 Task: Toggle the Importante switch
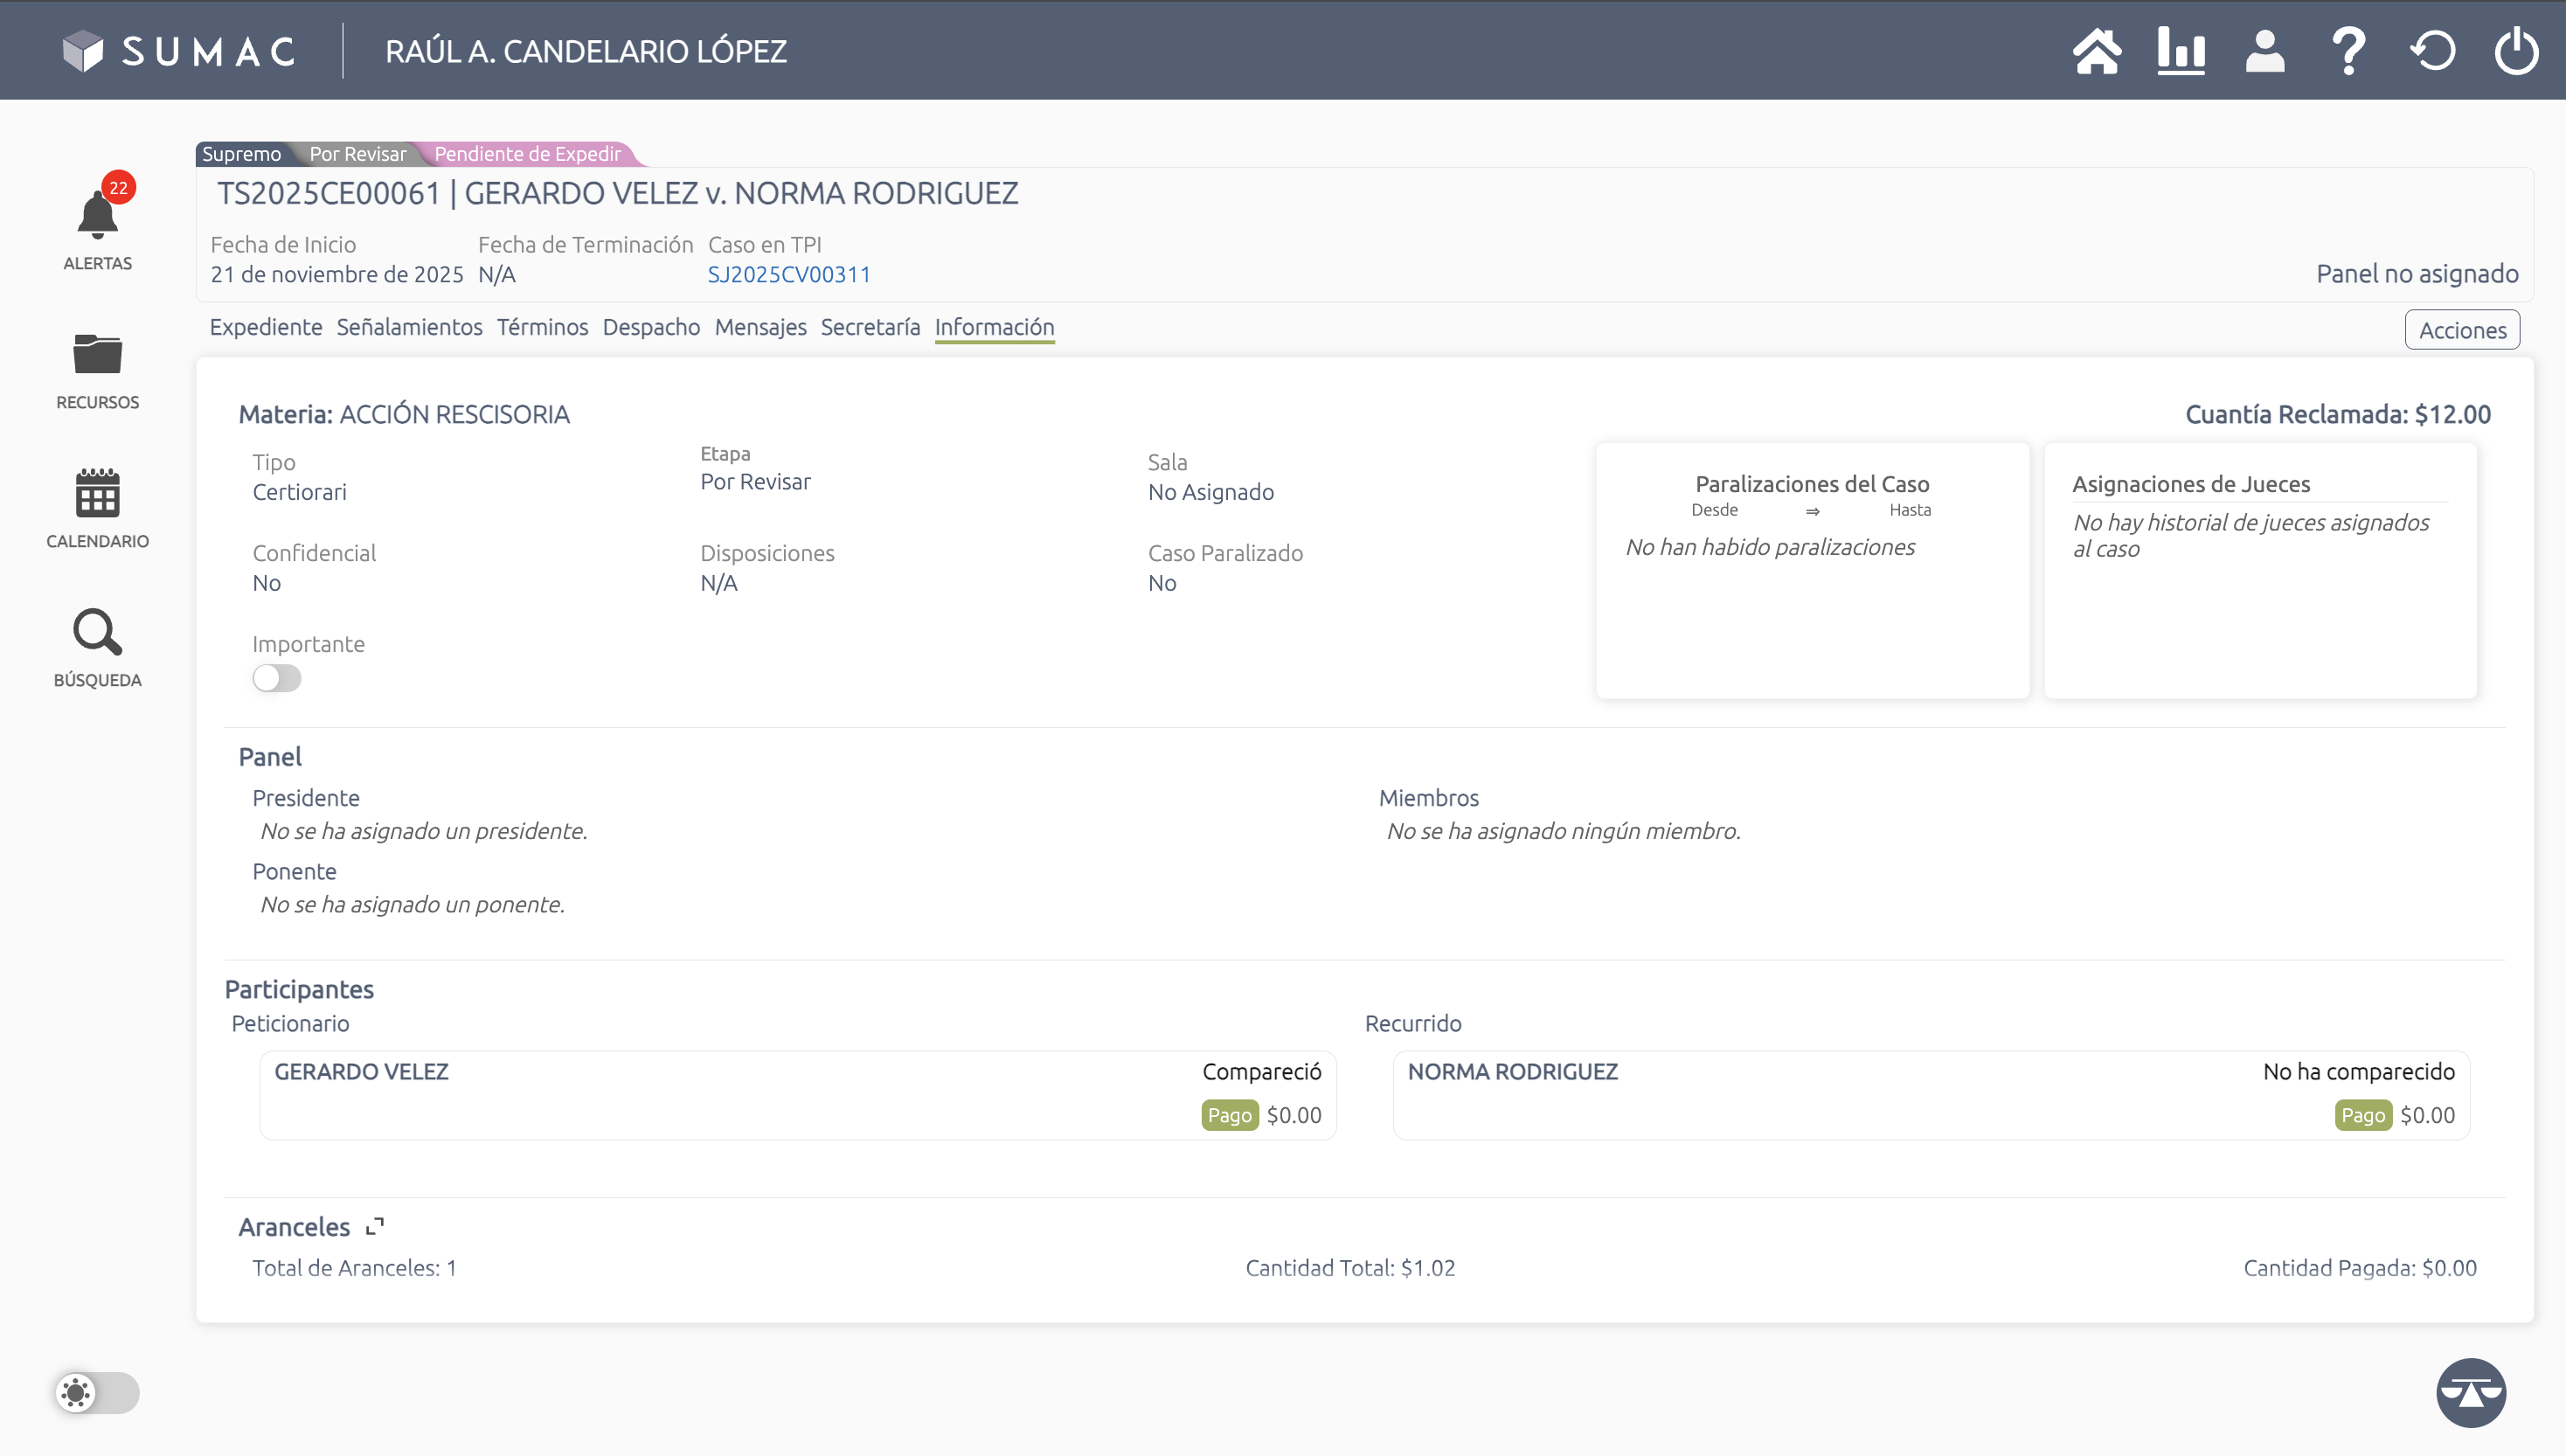(277, 678)
